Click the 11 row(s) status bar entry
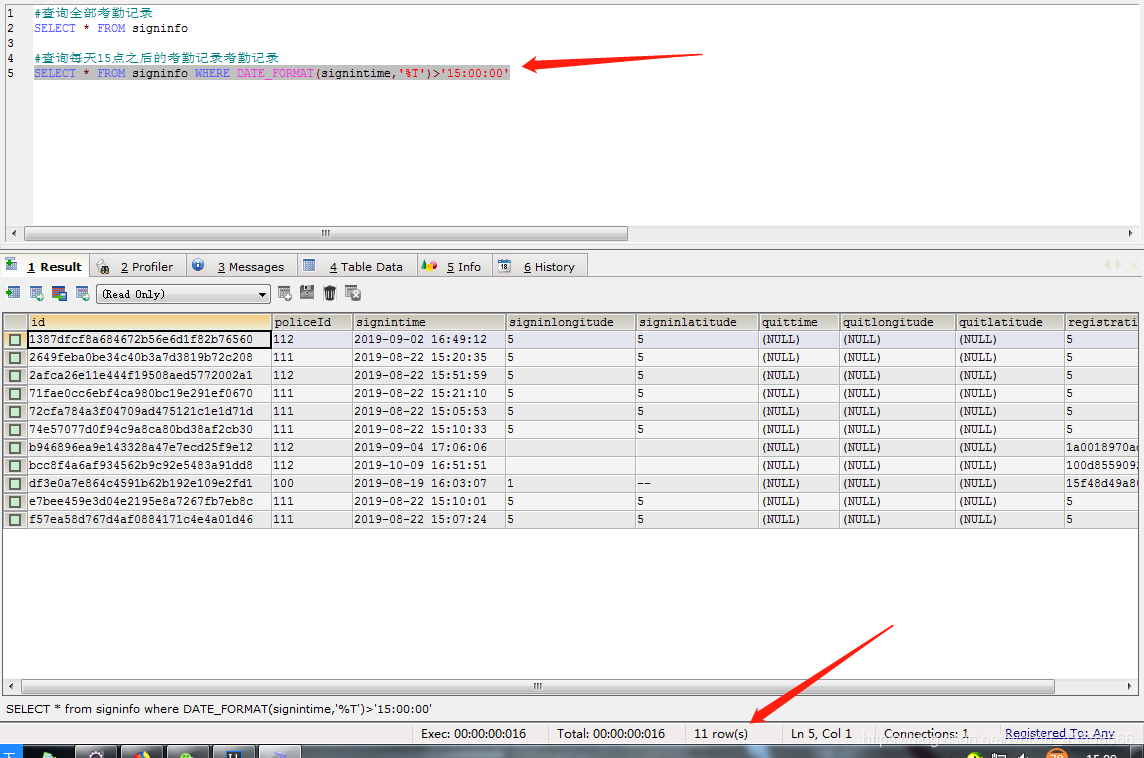This screenshot has width=1144, height=758. 721,734
